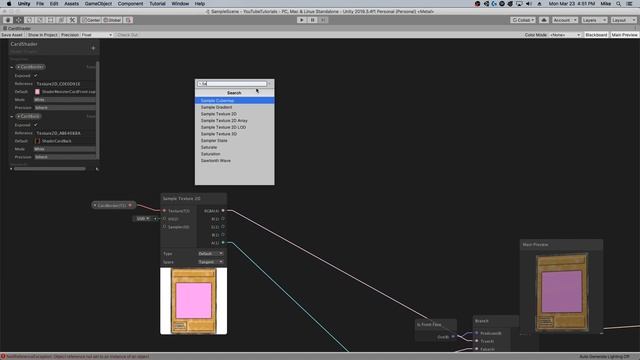Choose Saturation from search results

235,154
